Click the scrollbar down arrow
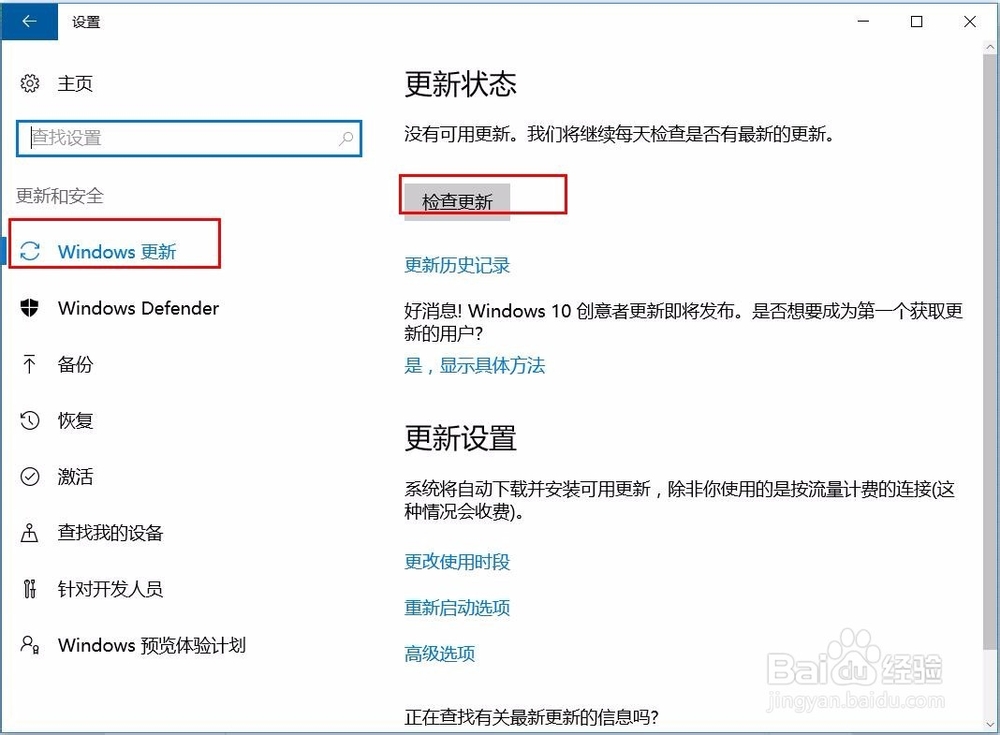The height and width of the screenshot is (735, 1000). pos(990,724)
